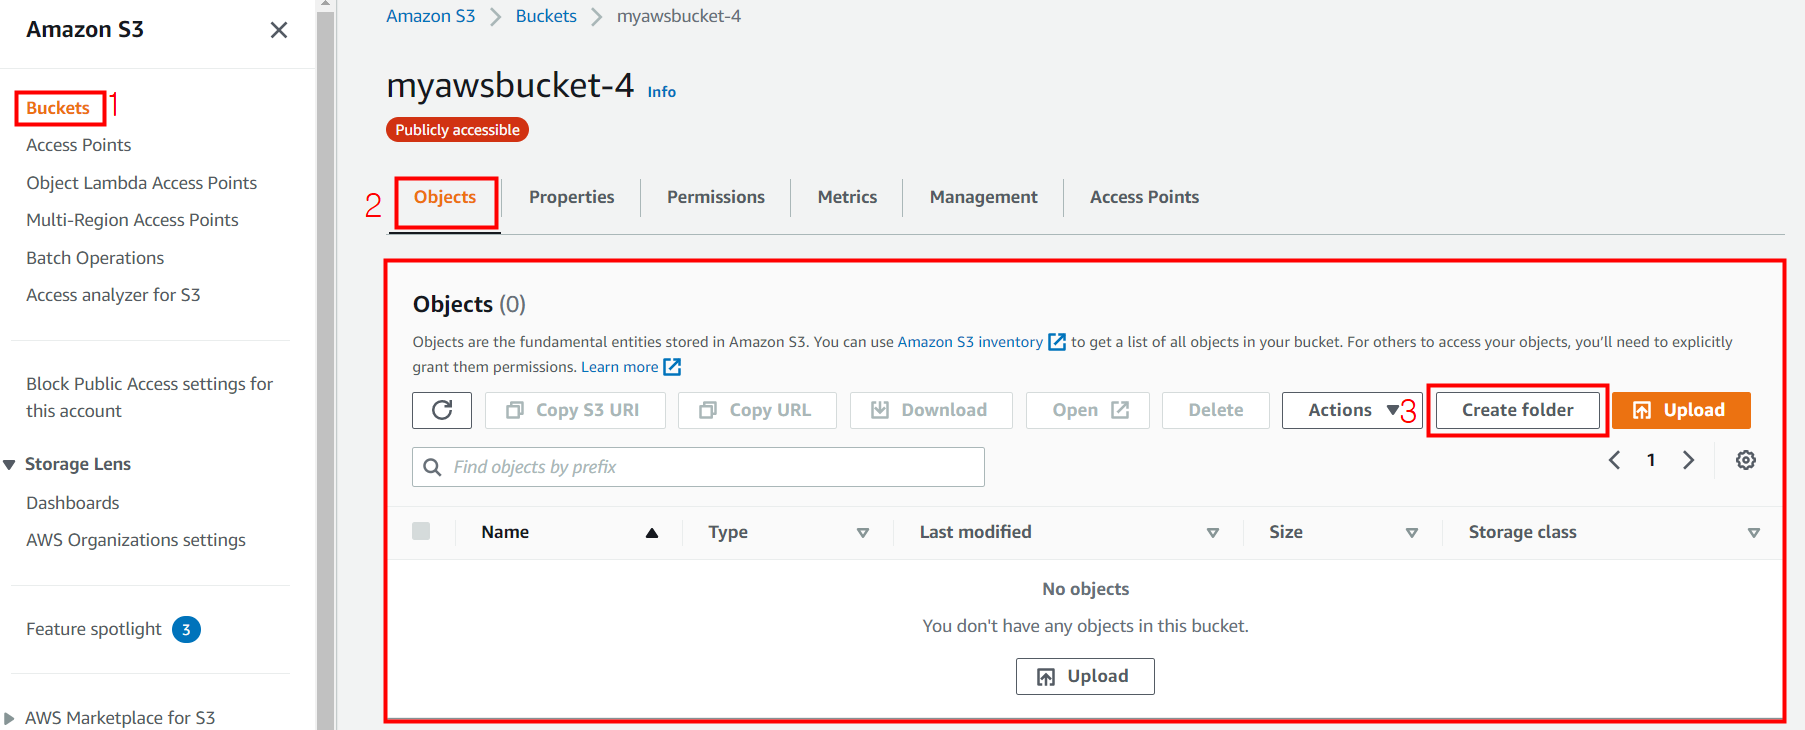Open Access analyzer for S3
1805x730 pixels.
coord(113,295)
